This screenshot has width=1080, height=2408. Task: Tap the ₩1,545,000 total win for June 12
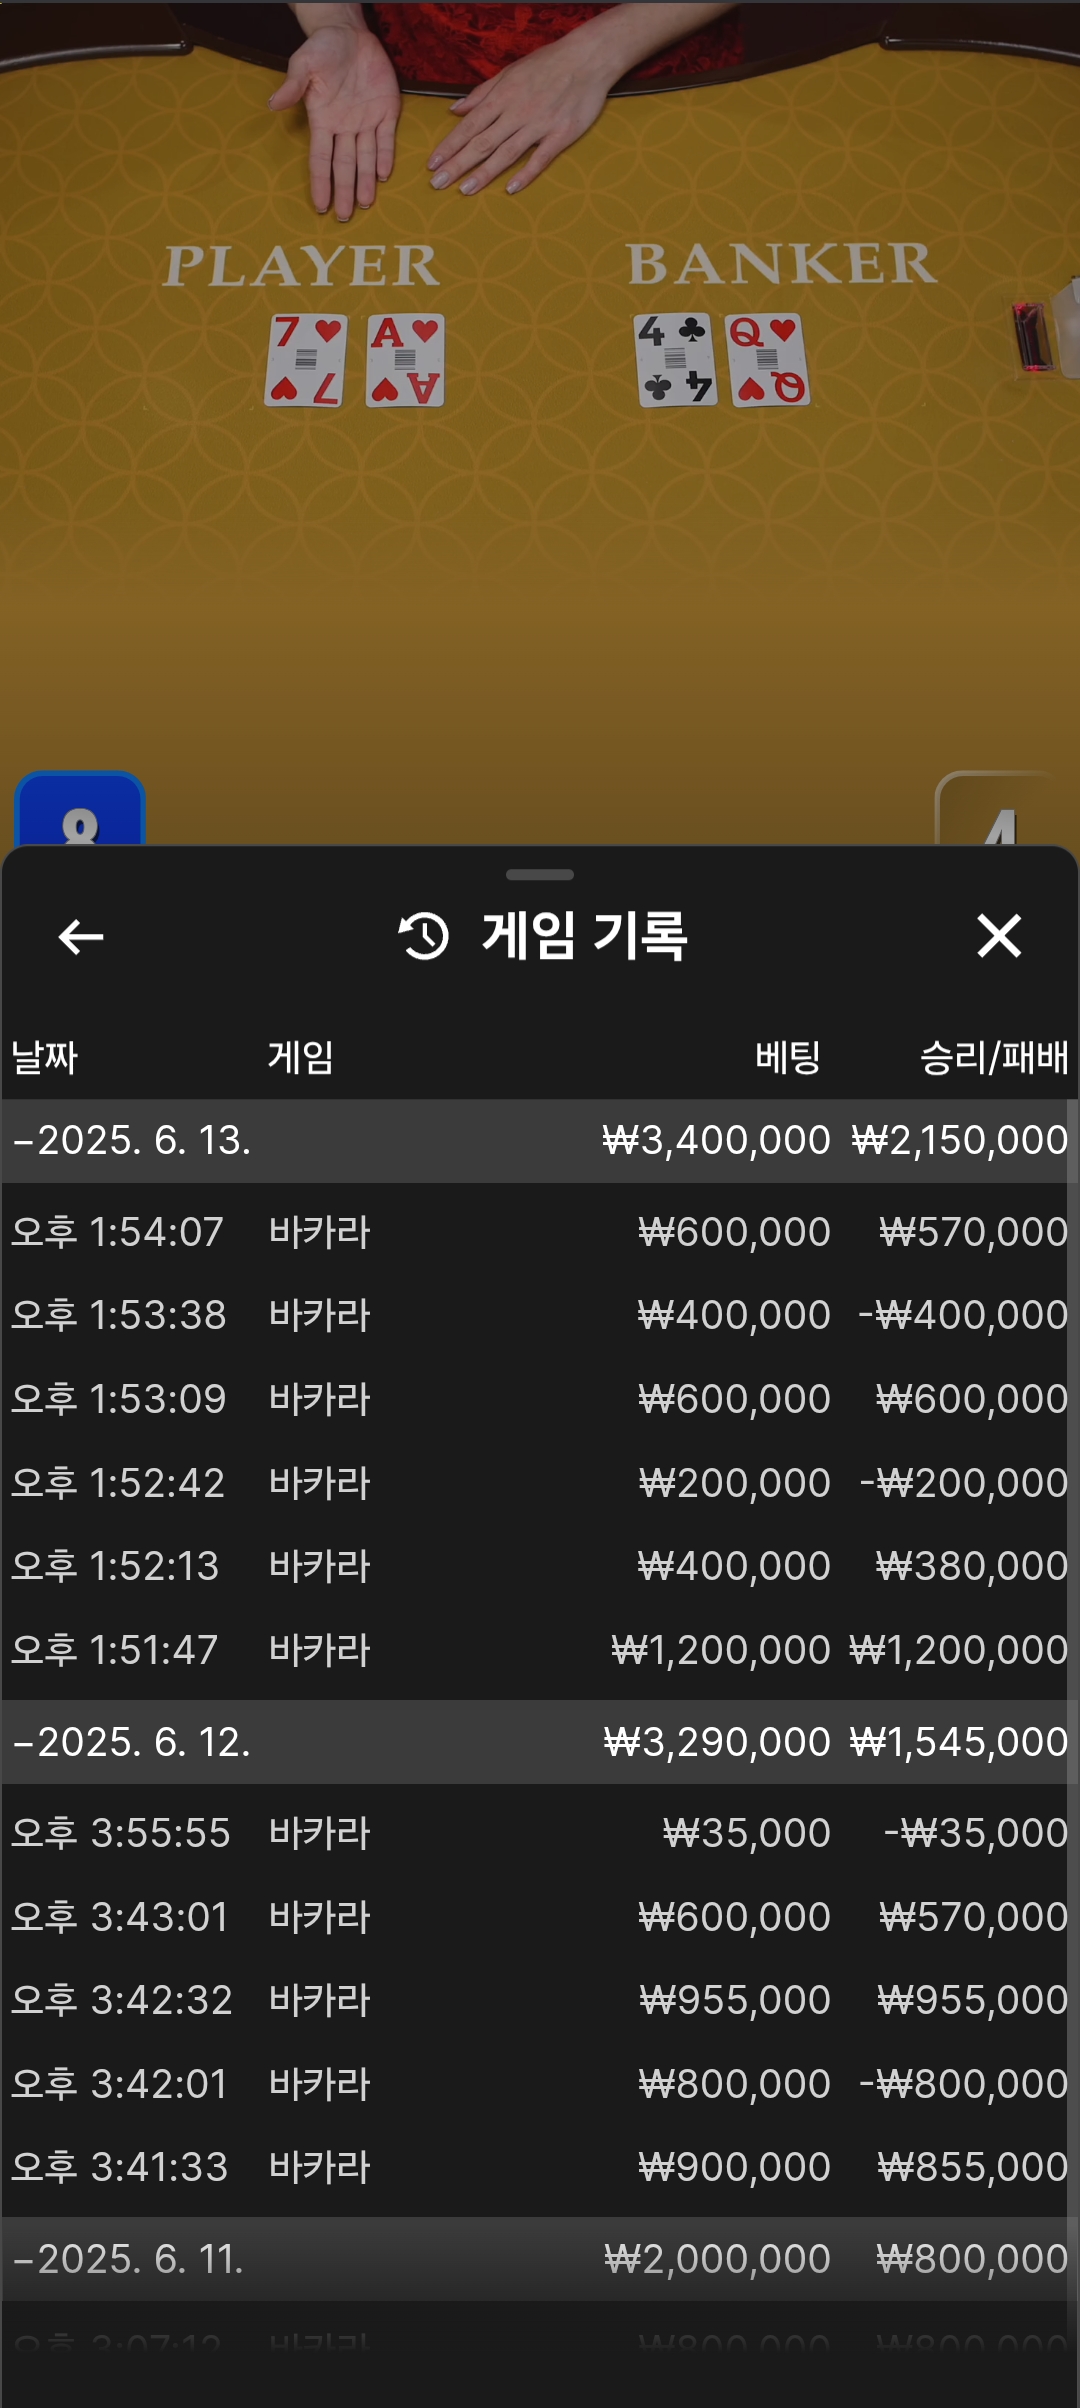[959, 1742]
